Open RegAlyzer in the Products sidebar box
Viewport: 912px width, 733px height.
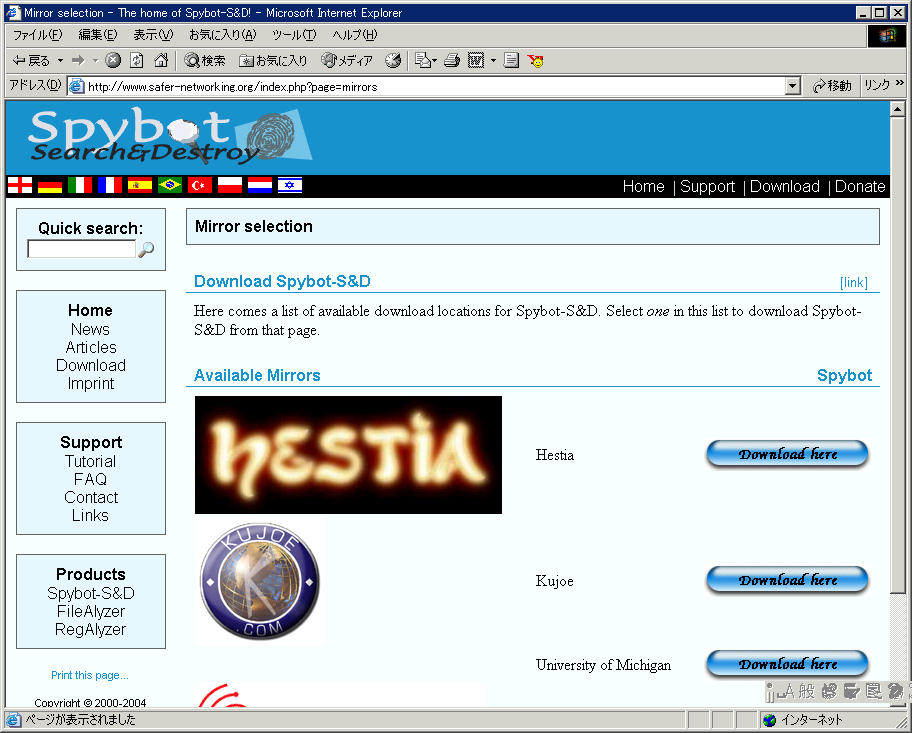tap(90, 629)
